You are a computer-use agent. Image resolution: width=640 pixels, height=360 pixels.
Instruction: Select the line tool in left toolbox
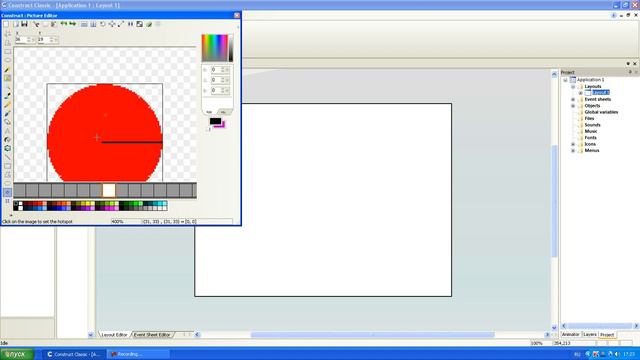click(x=7, y=157)
